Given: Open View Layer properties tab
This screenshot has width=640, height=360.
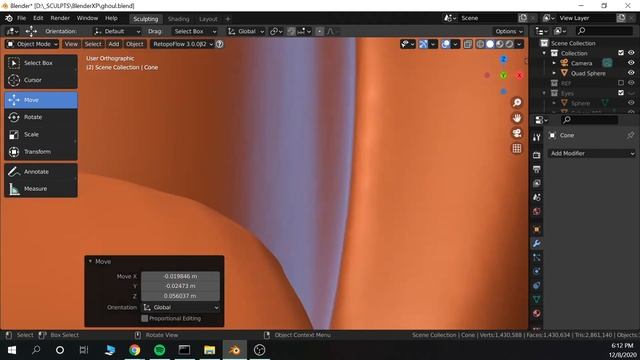Looking at the screenshot, I should pyautogui.click(x=537, y=183).
